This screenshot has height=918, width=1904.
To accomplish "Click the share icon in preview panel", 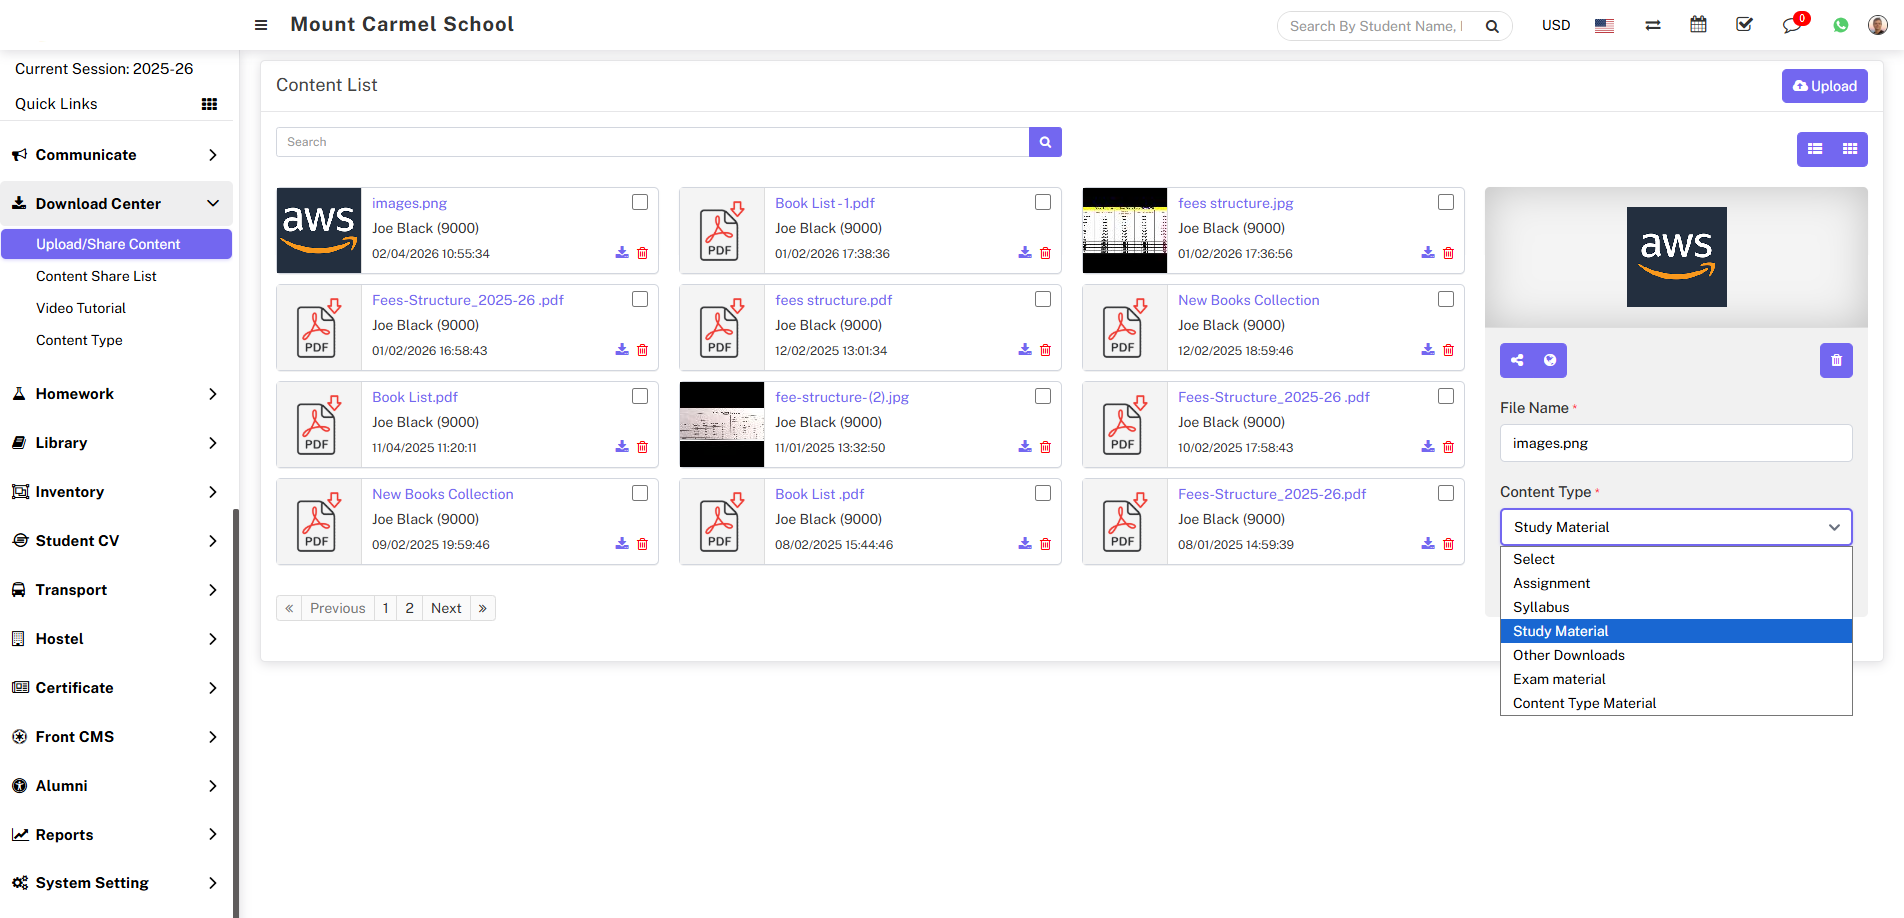I will coord(1517,360).
